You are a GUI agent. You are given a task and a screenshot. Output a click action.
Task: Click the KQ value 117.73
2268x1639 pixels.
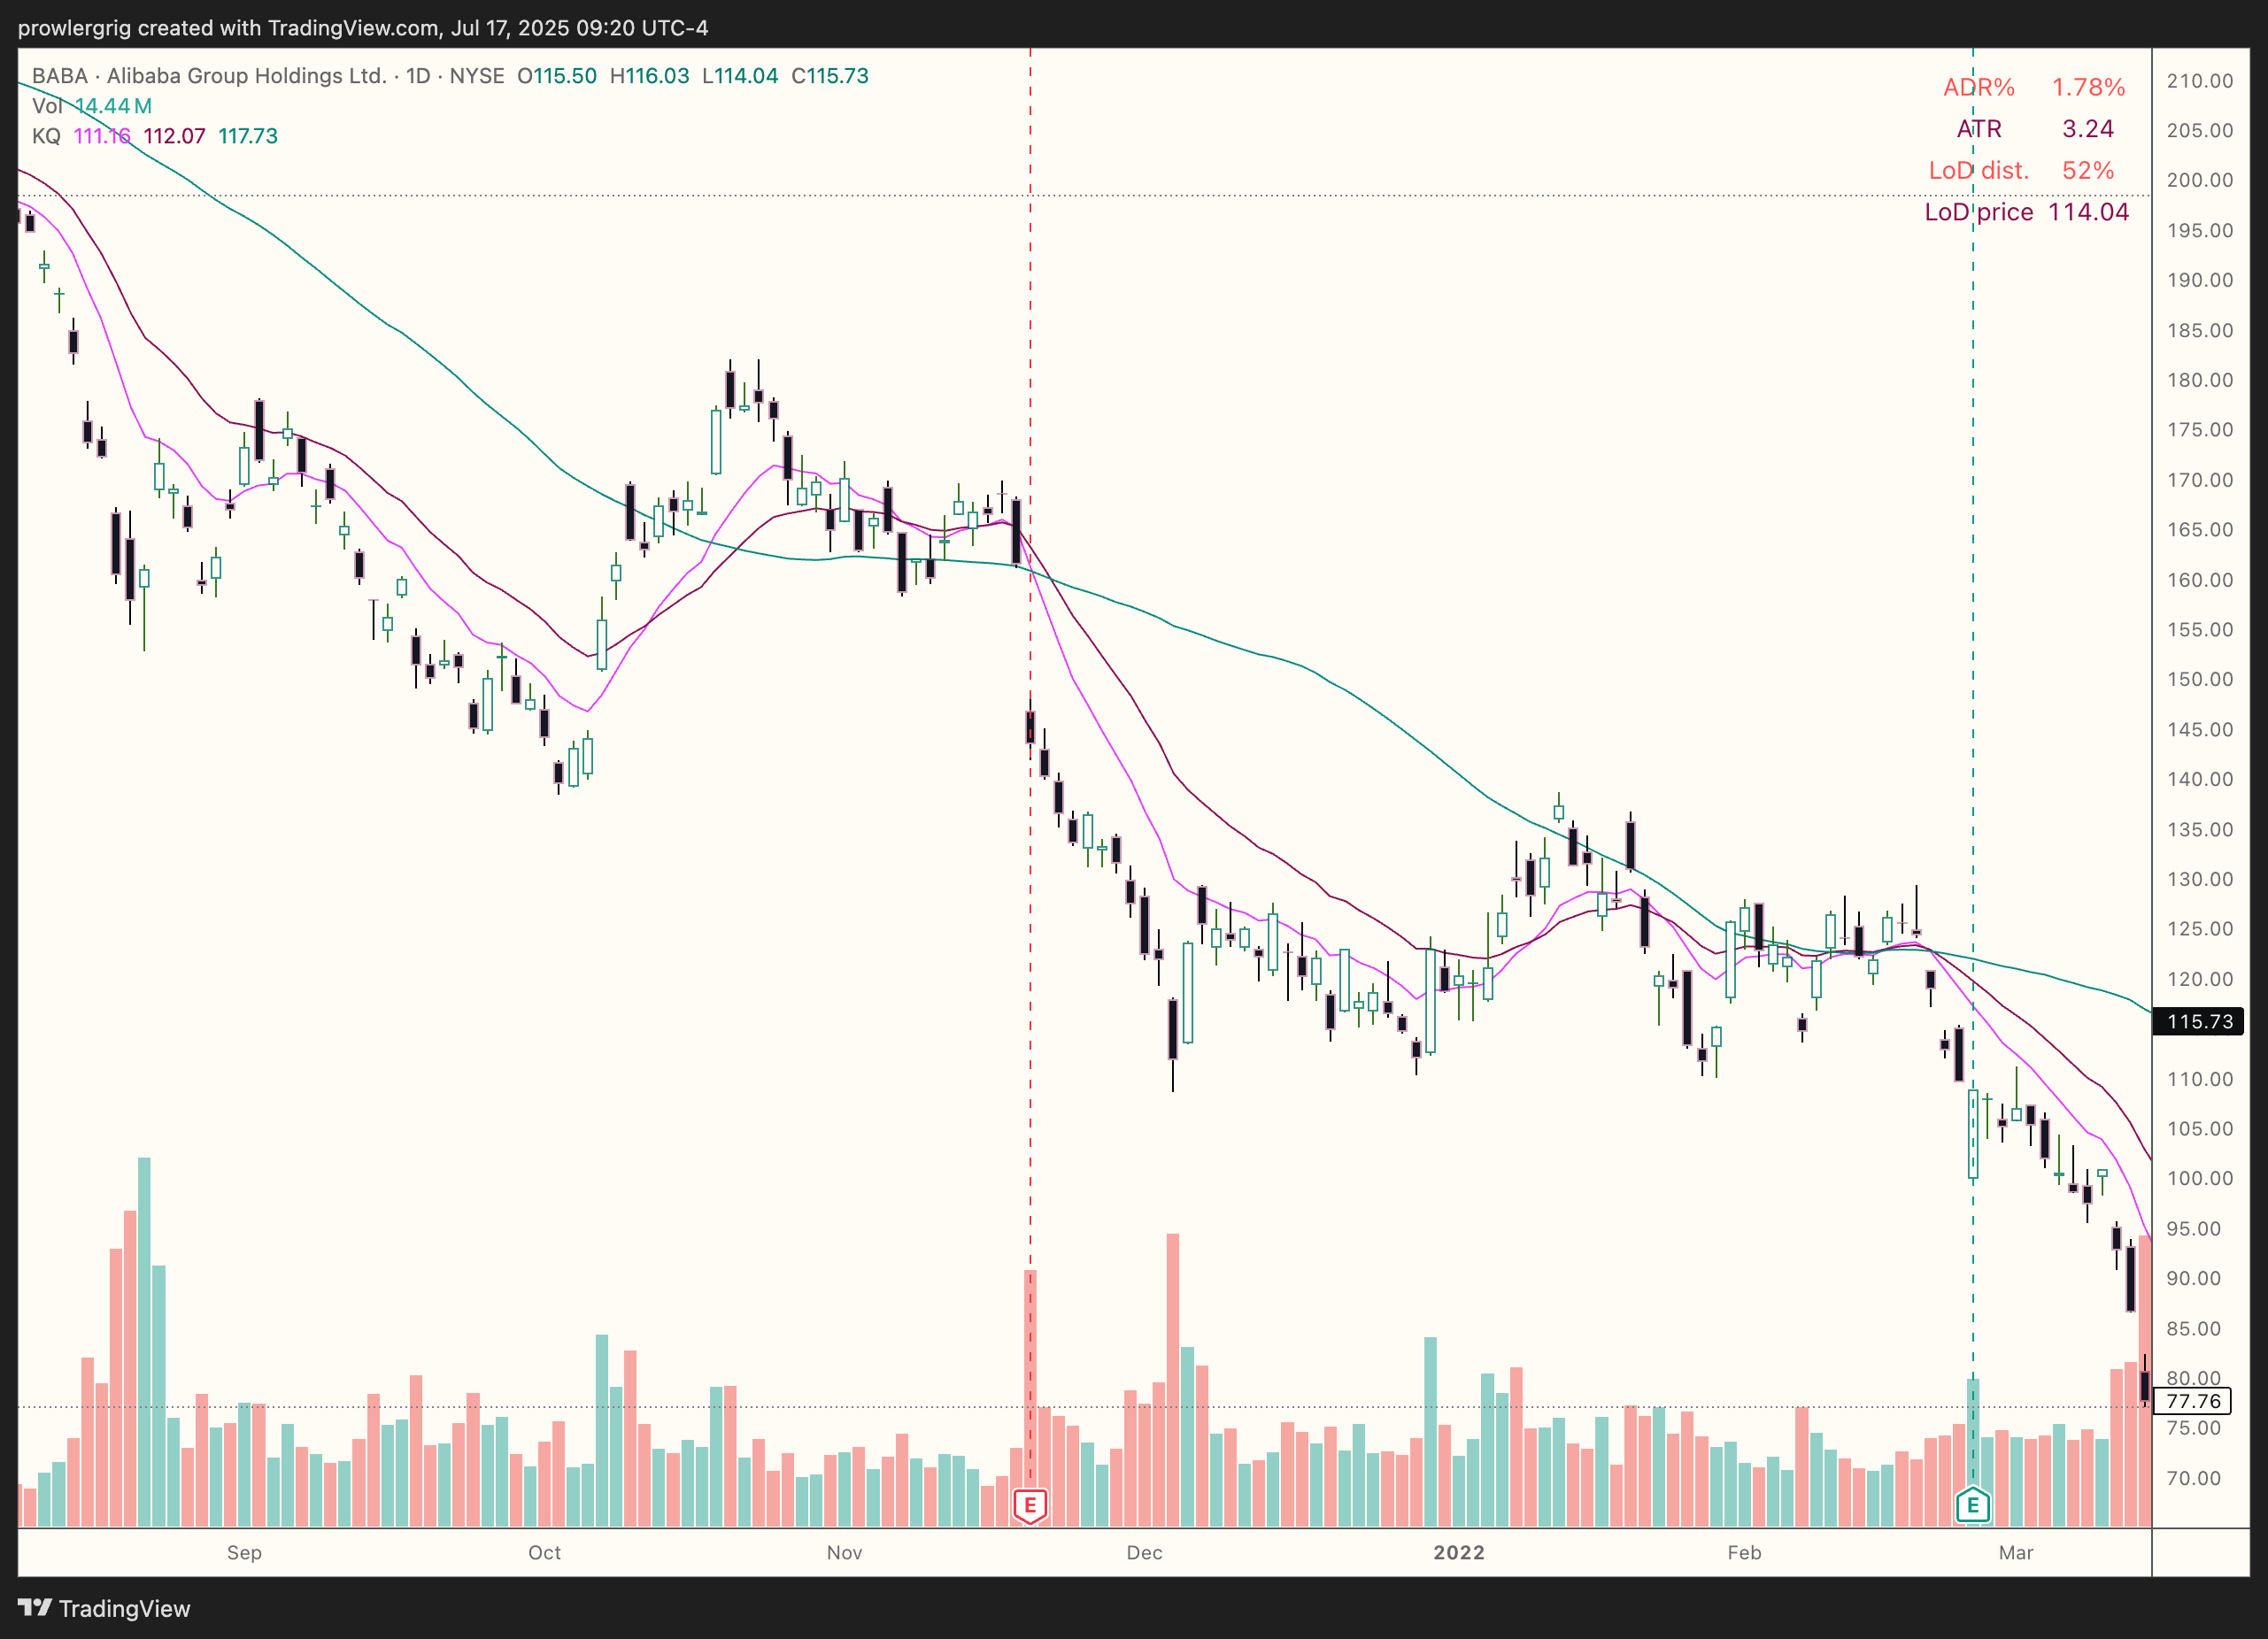(248, 136)
